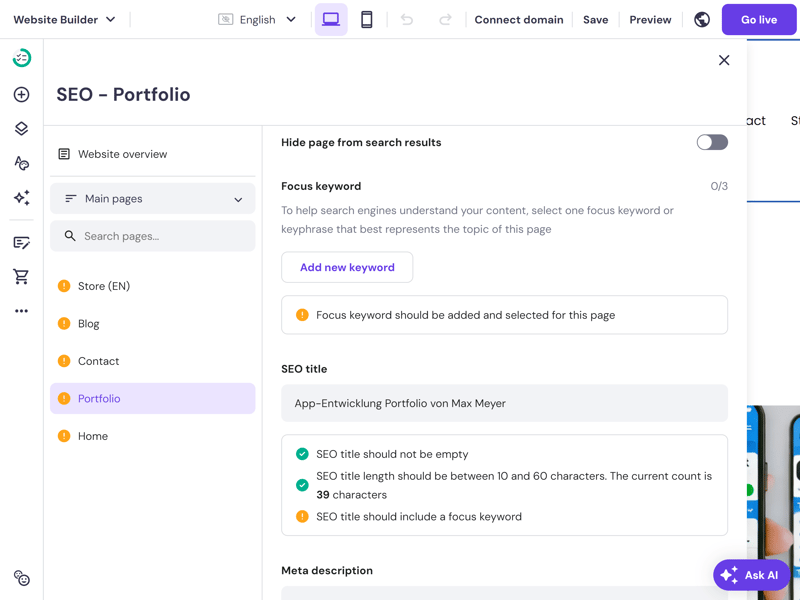Select the Contact page
Viewport: 800px width, 600px height.
(153, 361)
